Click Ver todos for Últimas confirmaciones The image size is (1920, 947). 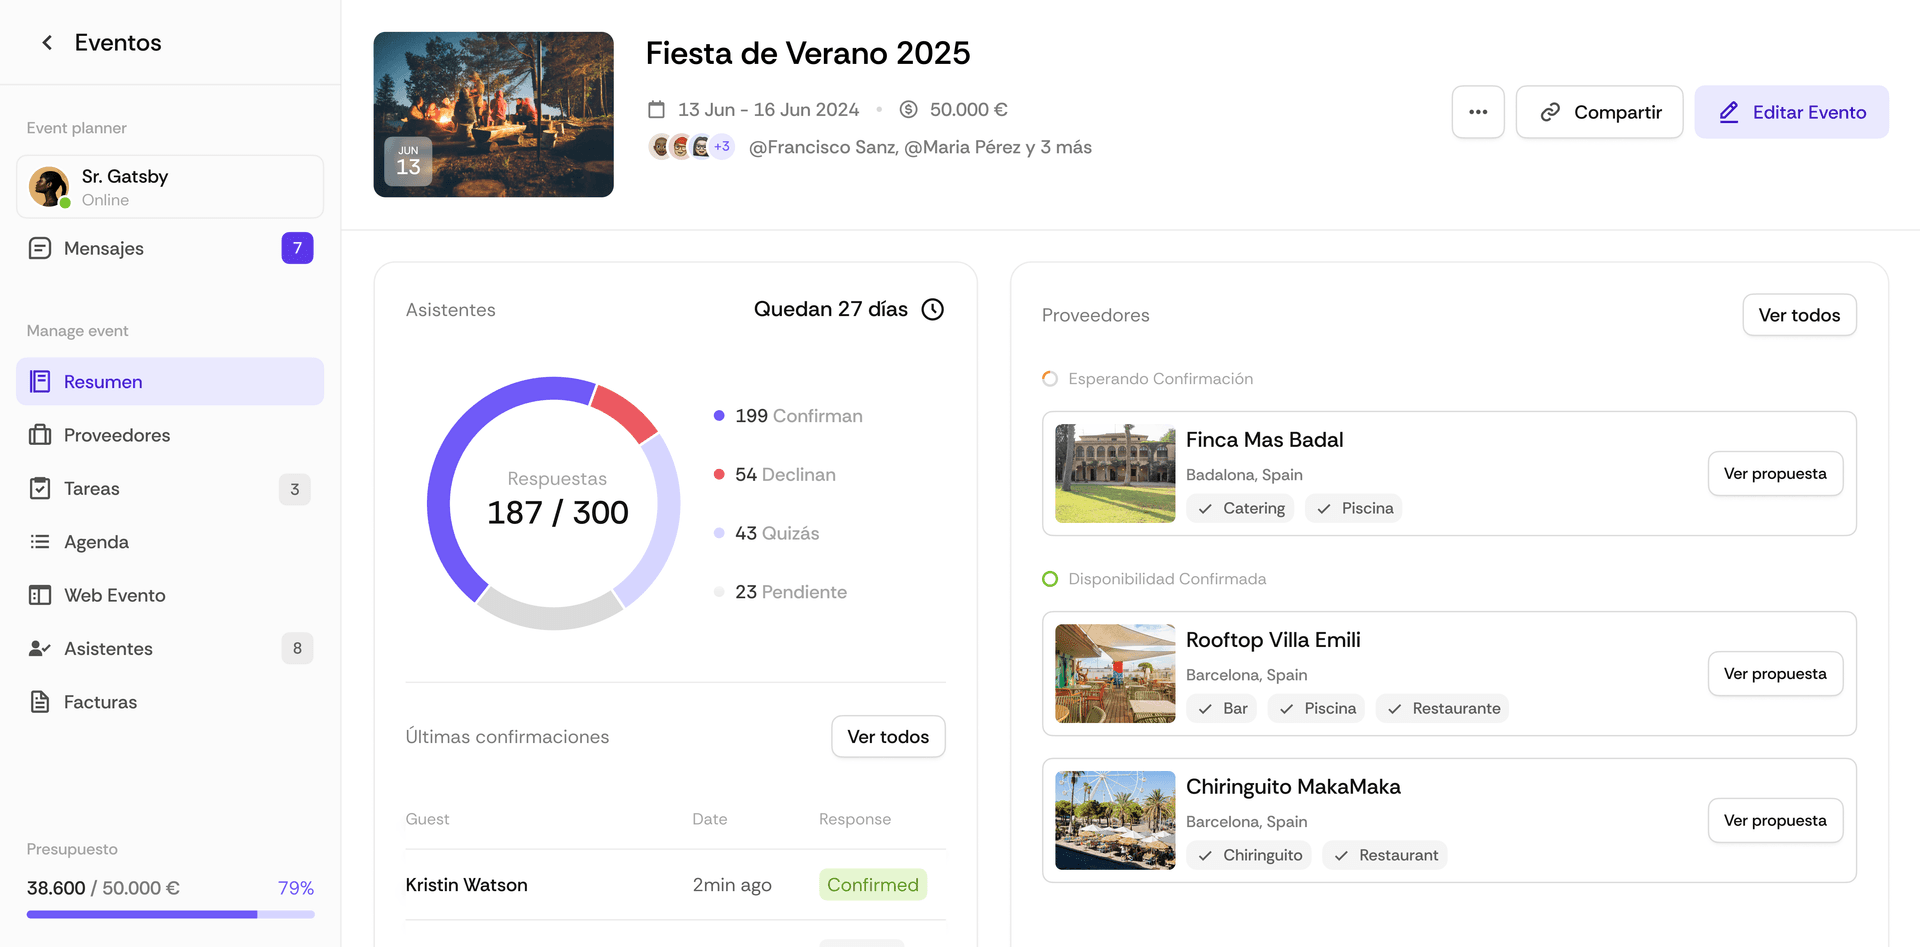tap(888, 737)
